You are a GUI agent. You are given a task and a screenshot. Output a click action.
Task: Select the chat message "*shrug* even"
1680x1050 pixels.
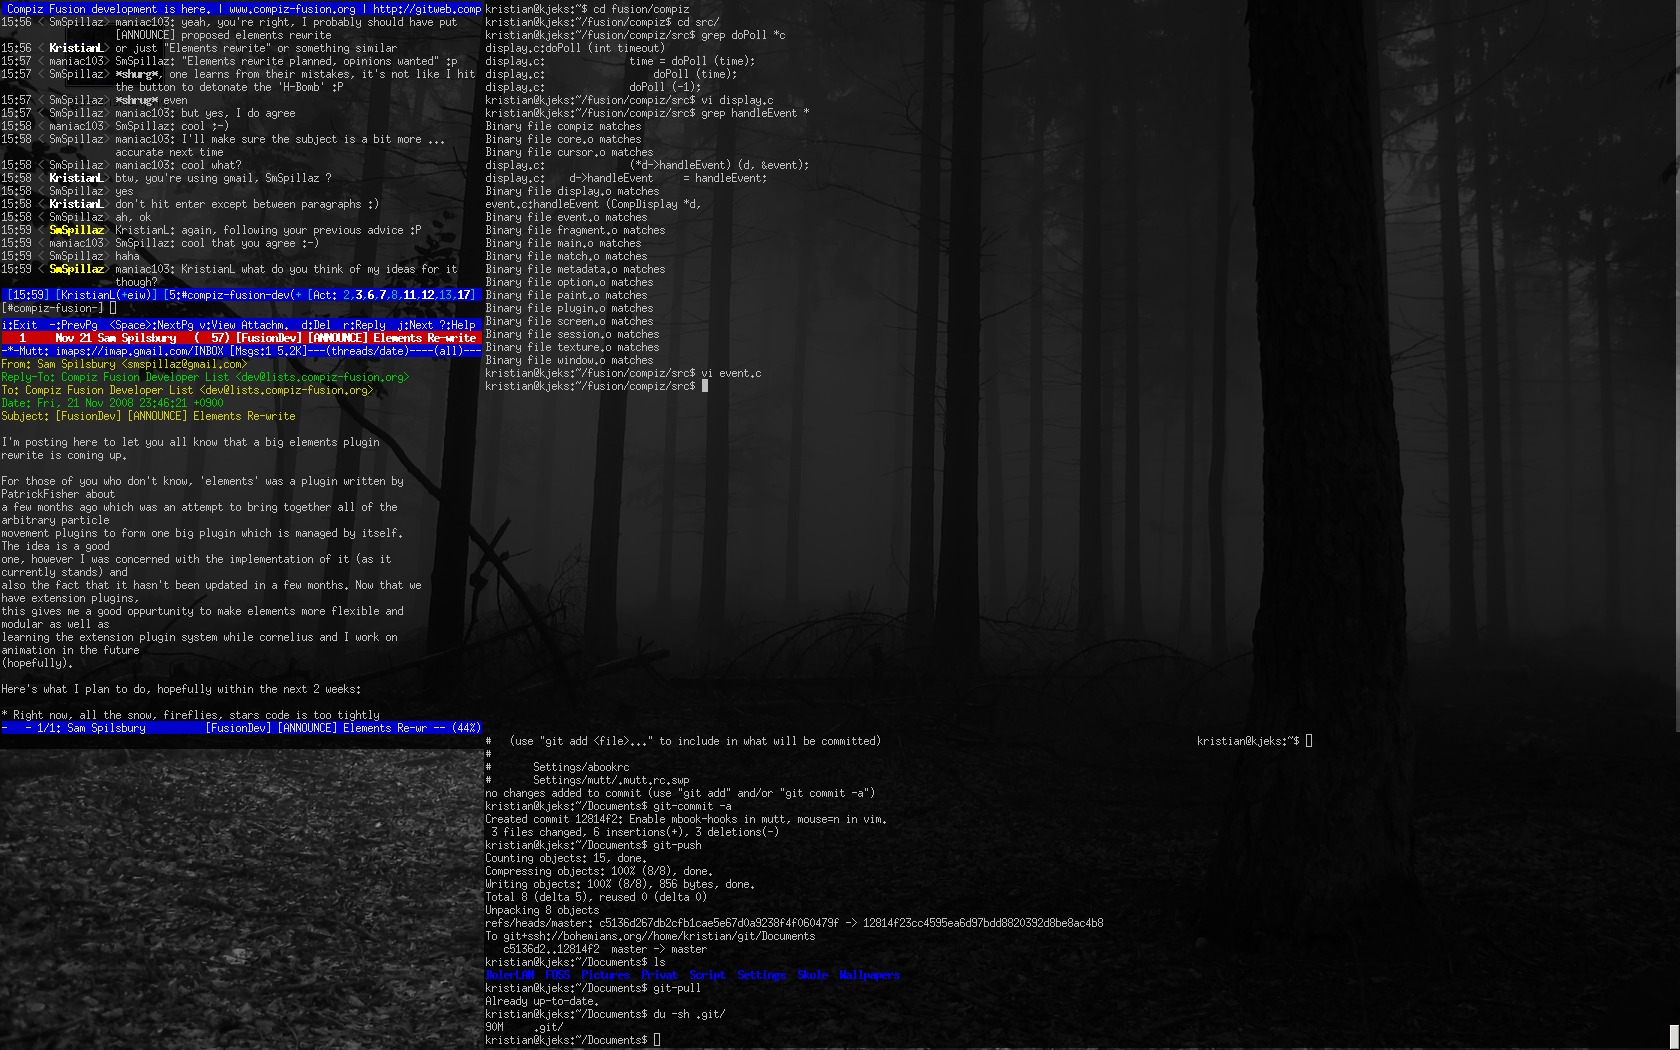click(151, 100)
